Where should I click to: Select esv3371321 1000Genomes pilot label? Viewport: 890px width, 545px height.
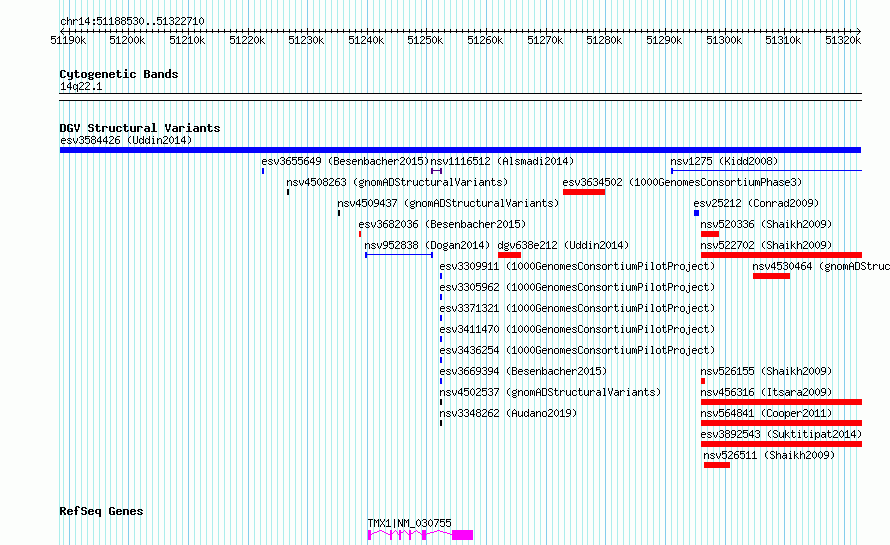click(x=577, y=308)
